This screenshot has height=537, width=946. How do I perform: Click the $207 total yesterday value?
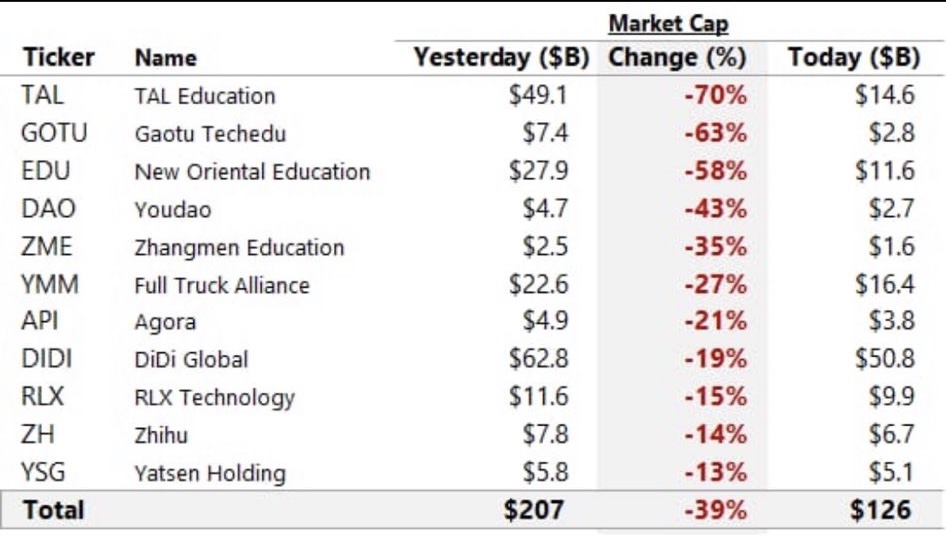click(535, 510)
